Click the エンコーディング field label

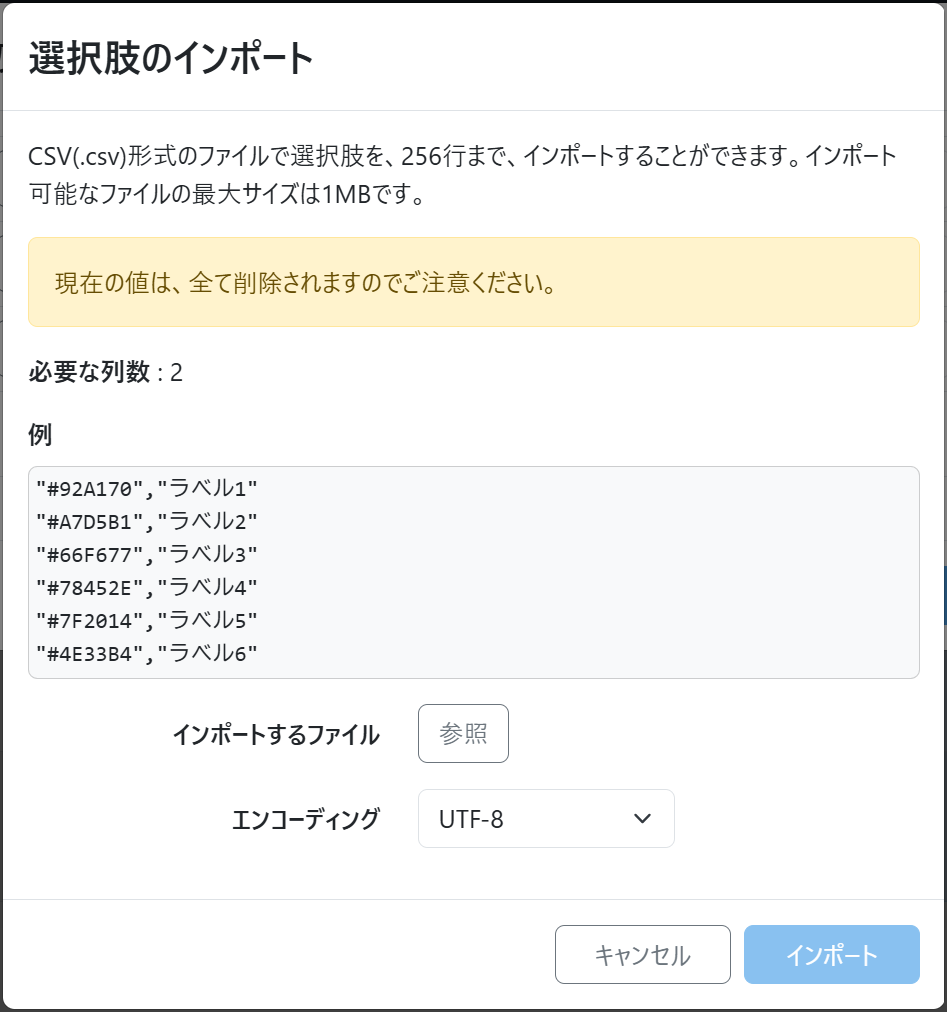pos(305,820)
